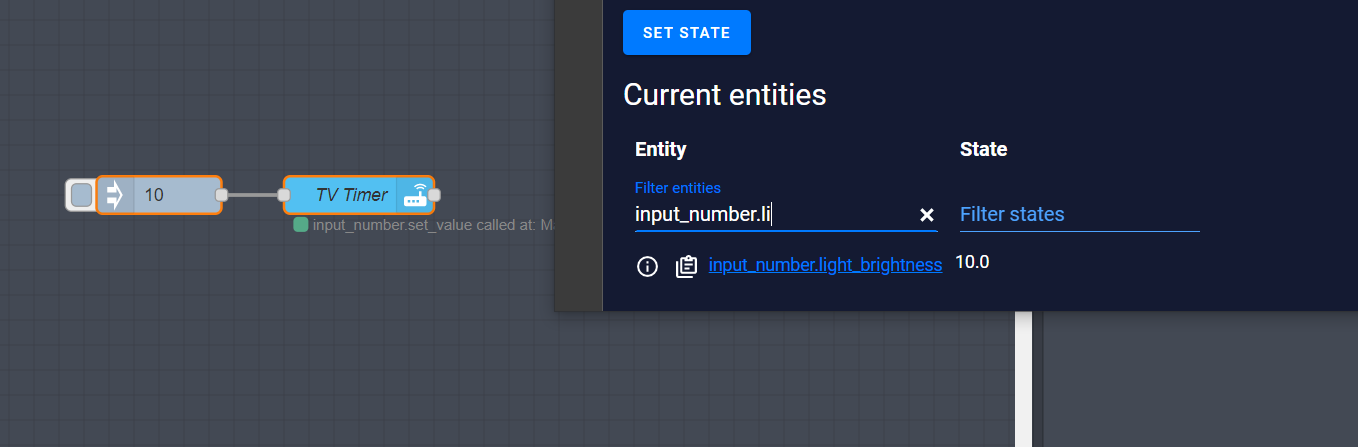Viewport: 1358px width, 447px height.
Task: Click the arrow icon on the inject node
Action: point(114,195)
